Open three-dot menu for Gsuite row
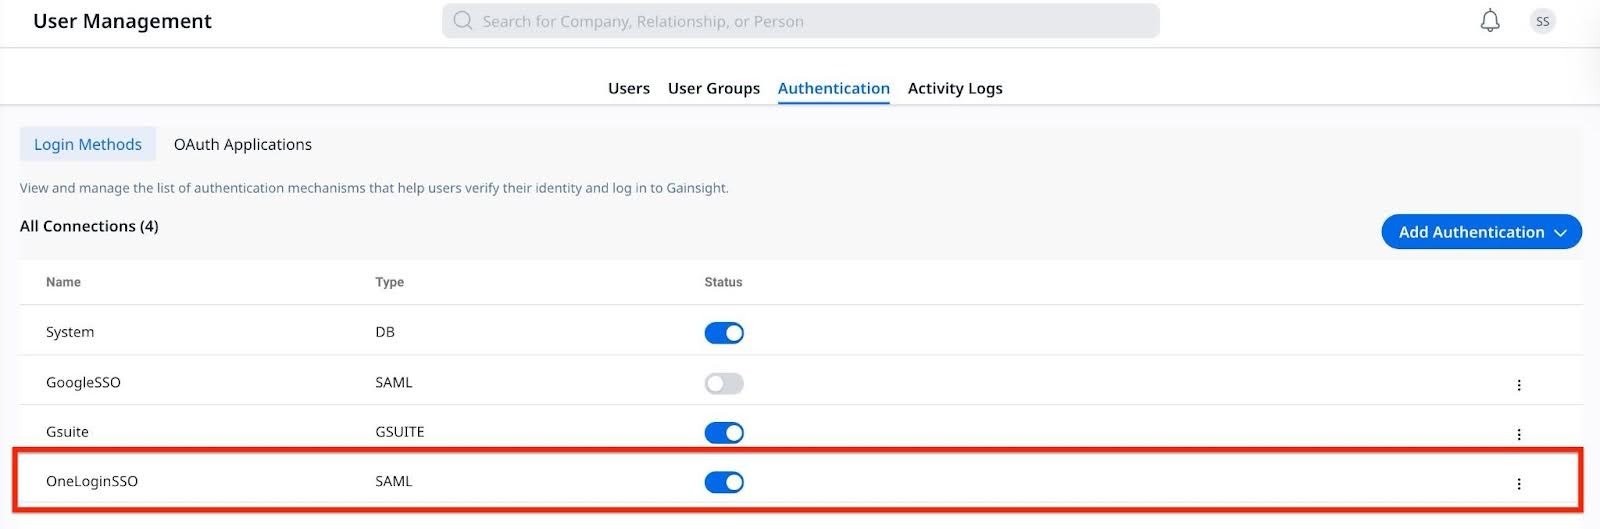This screenshot has width=1600, height=529. click(1518, 434)
